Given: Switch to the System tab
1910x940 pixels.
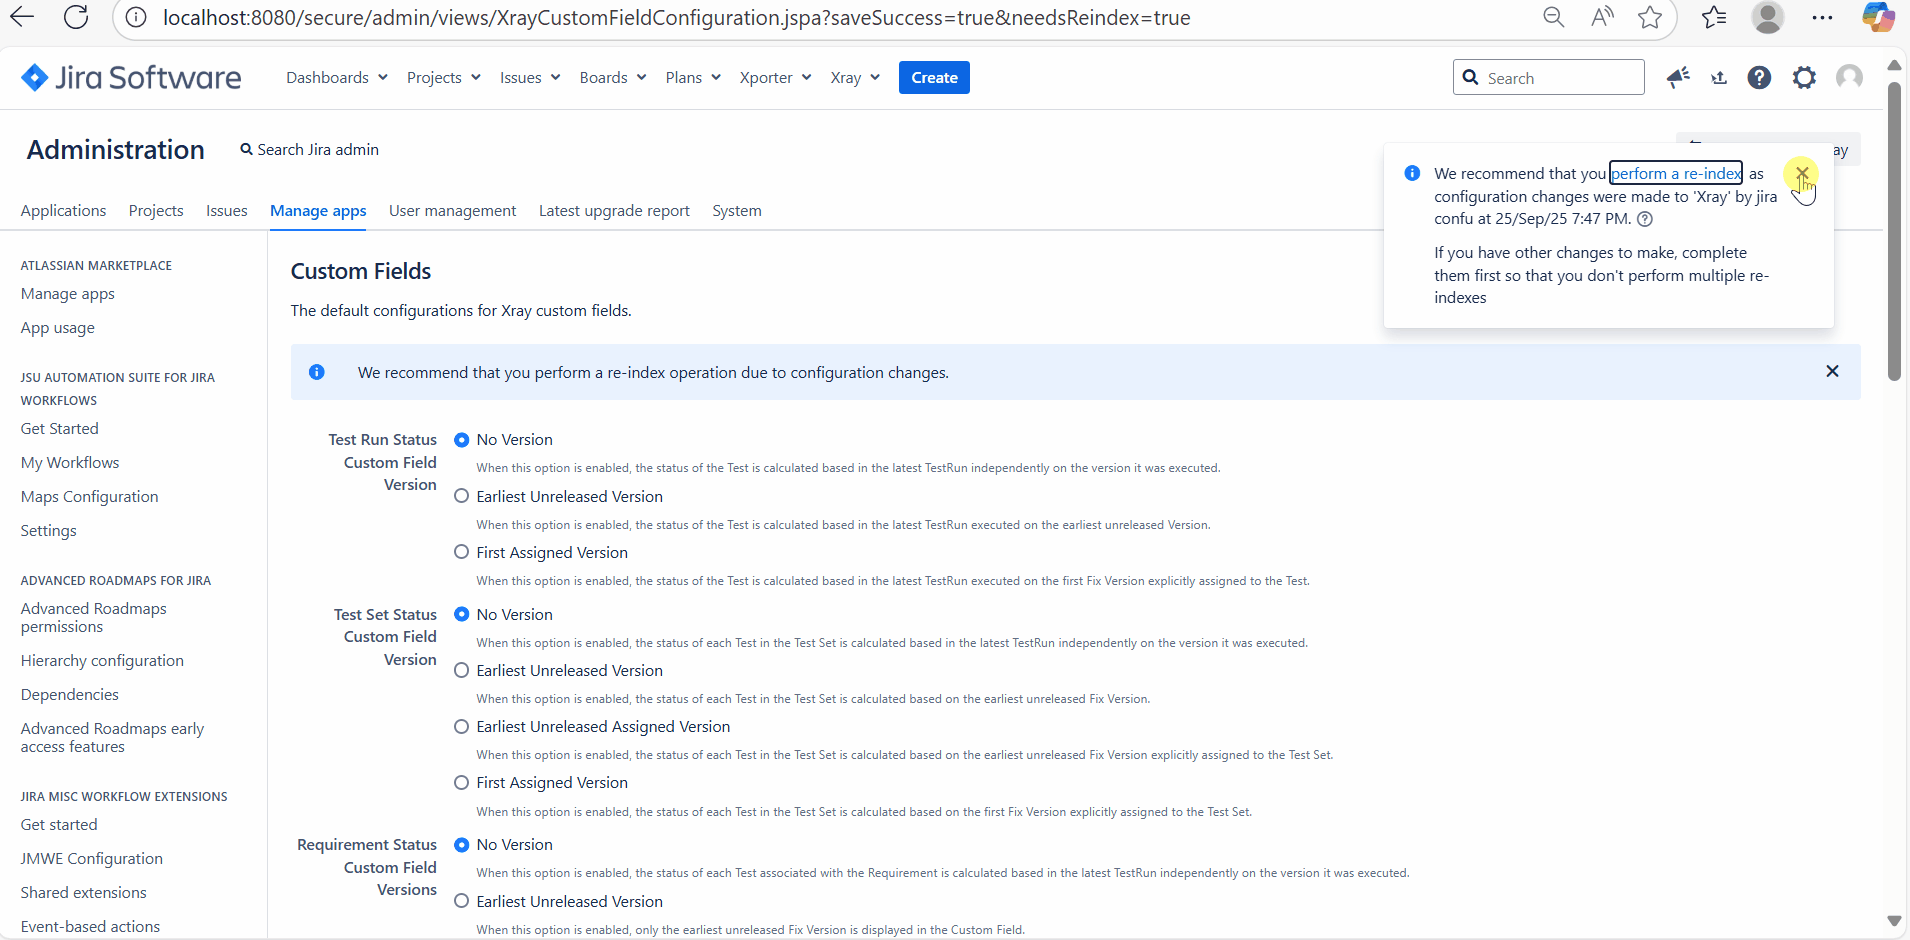Looking at the screenshot, I should pos(736,211).
